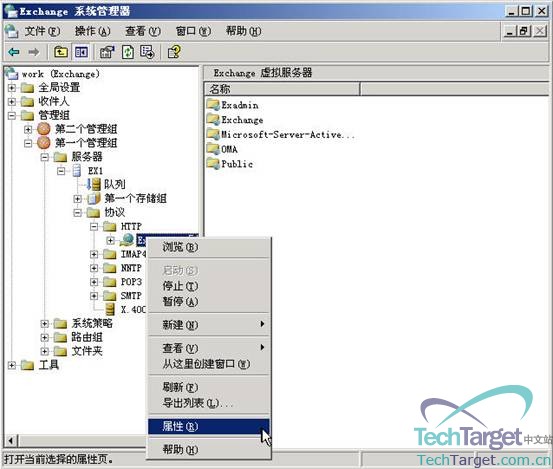553x469 pixels.
Task: Collapse the 协议 node
Action: pyautogui.click(x=78, y=213)
